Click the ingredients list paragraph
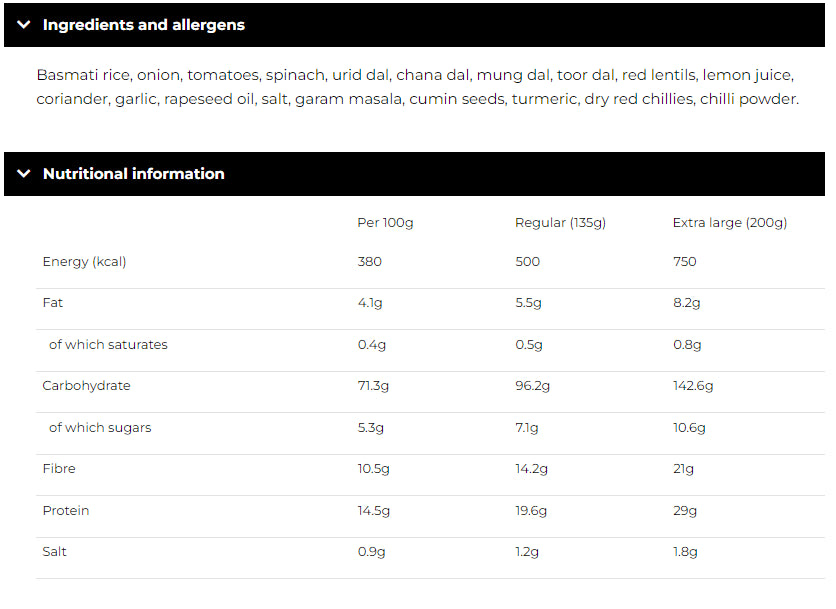The image size is (836, 609). [417, 87]
